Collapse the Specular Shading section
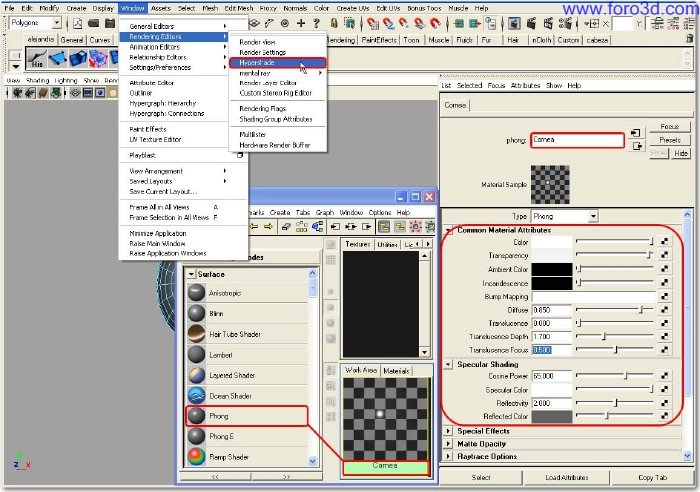This screenshot has height=492, width=700. pos(448,364)
